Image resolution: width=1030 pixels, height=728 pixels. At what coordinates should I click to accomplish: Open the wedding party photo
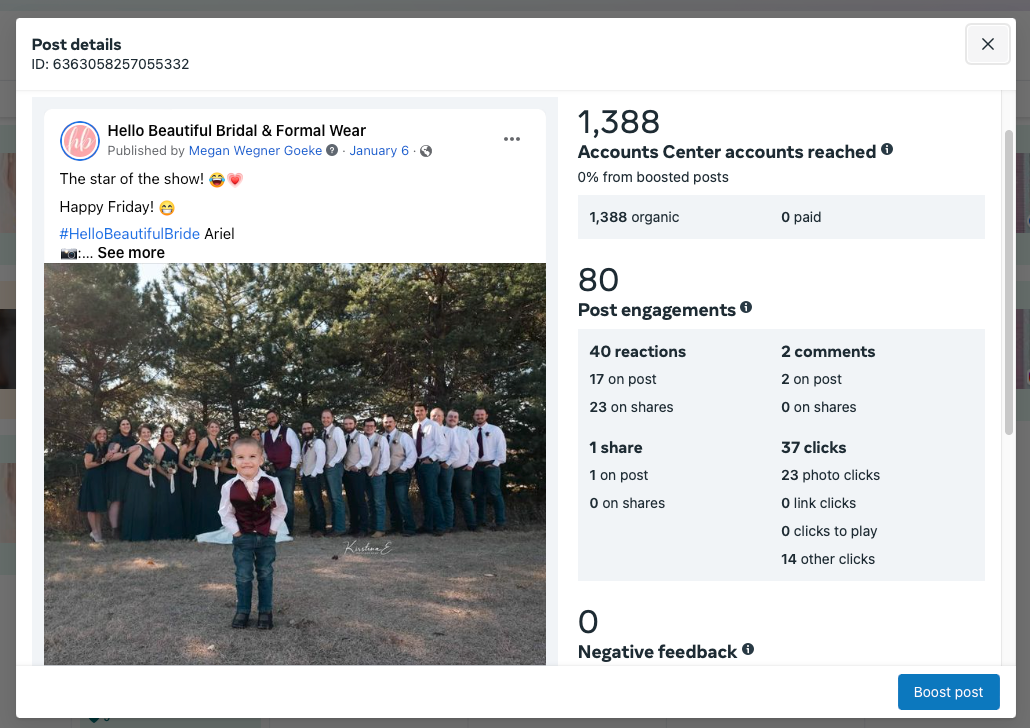pyautogui.click(x=295, y=464)
